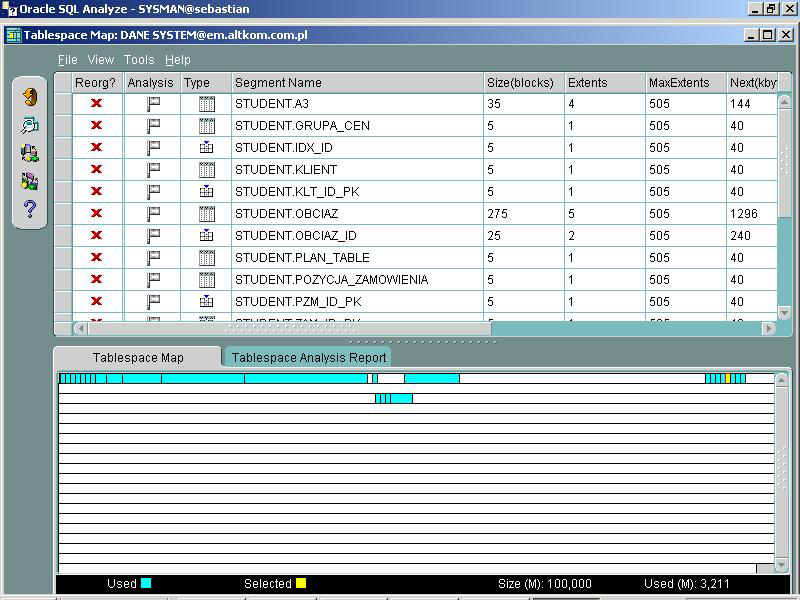Click segment table horizontal scroll right arrow
800x600 pixels.
768,329
